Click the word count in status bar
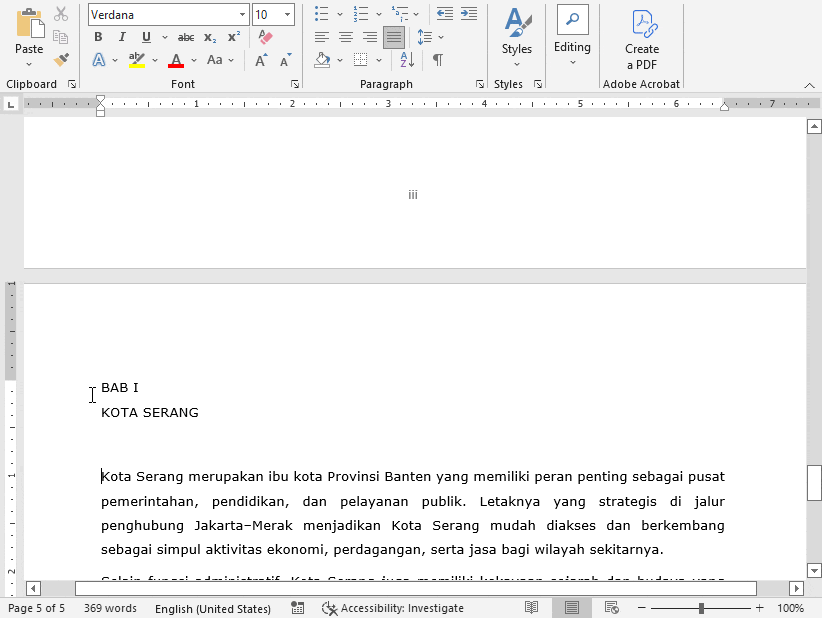Viewport: 822px width, 618px height. tap(109, 608)
